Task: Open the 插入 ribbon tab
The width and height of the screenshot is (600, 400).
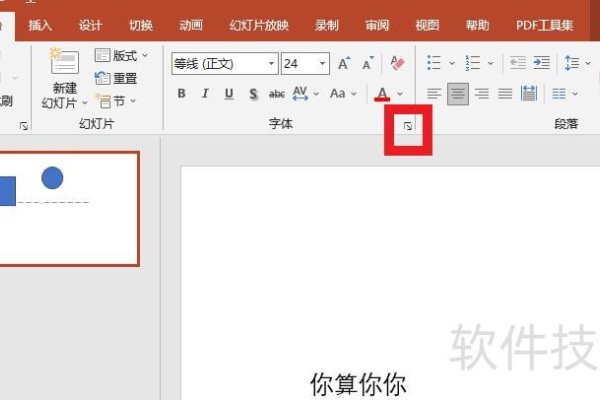Action: 40,25
